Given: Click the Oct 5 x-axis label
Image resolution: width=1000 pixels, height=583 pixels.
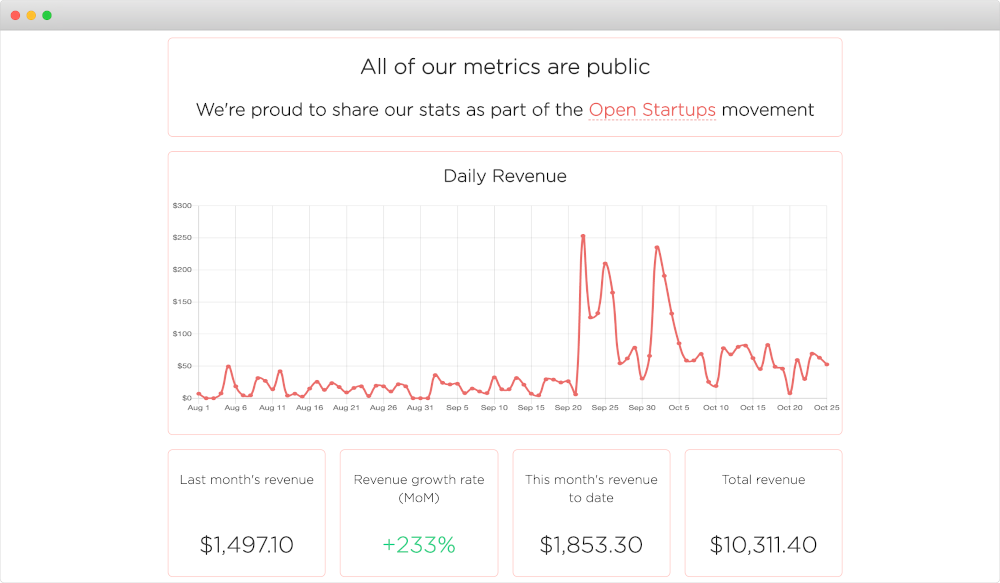Looking at the screenshot, I should coord(679,408).
